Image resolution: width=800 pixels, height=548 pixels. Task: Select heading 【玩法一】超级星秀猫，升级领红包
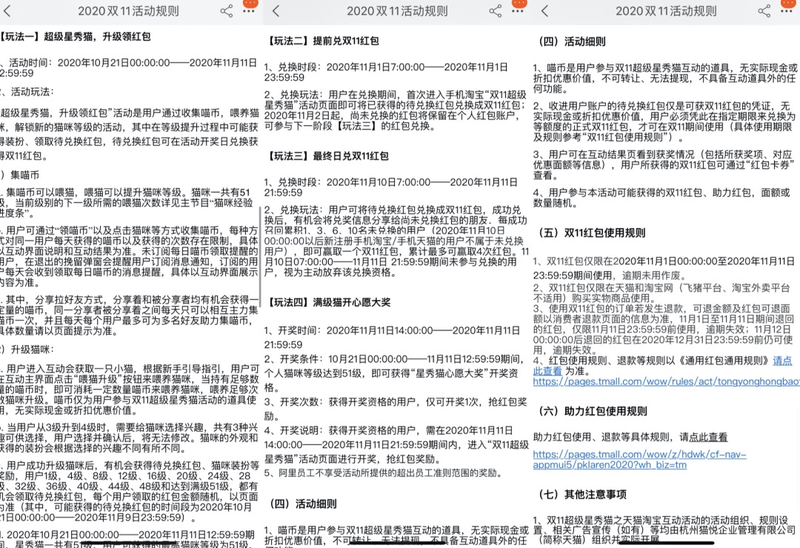[76, 37]
